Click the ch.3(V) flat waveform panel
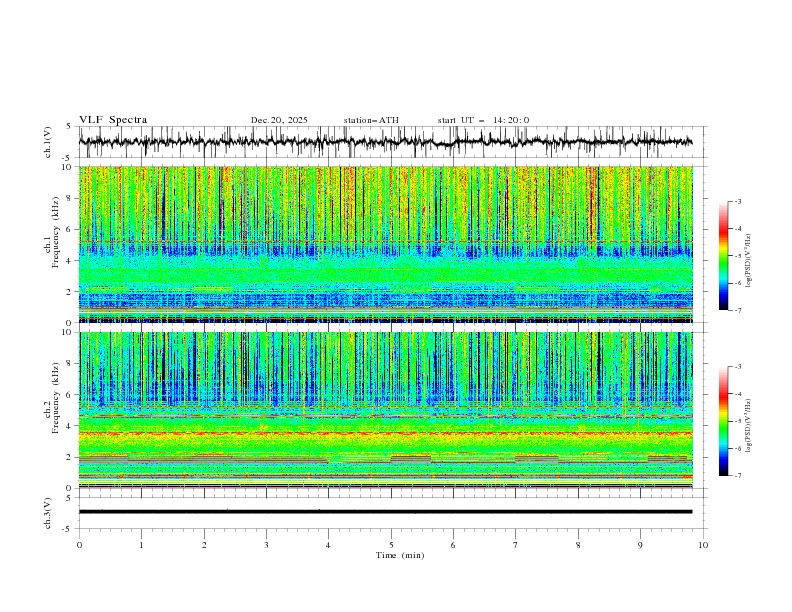The image size is (792, 612). pyautogui.click(x=391, y=512)
